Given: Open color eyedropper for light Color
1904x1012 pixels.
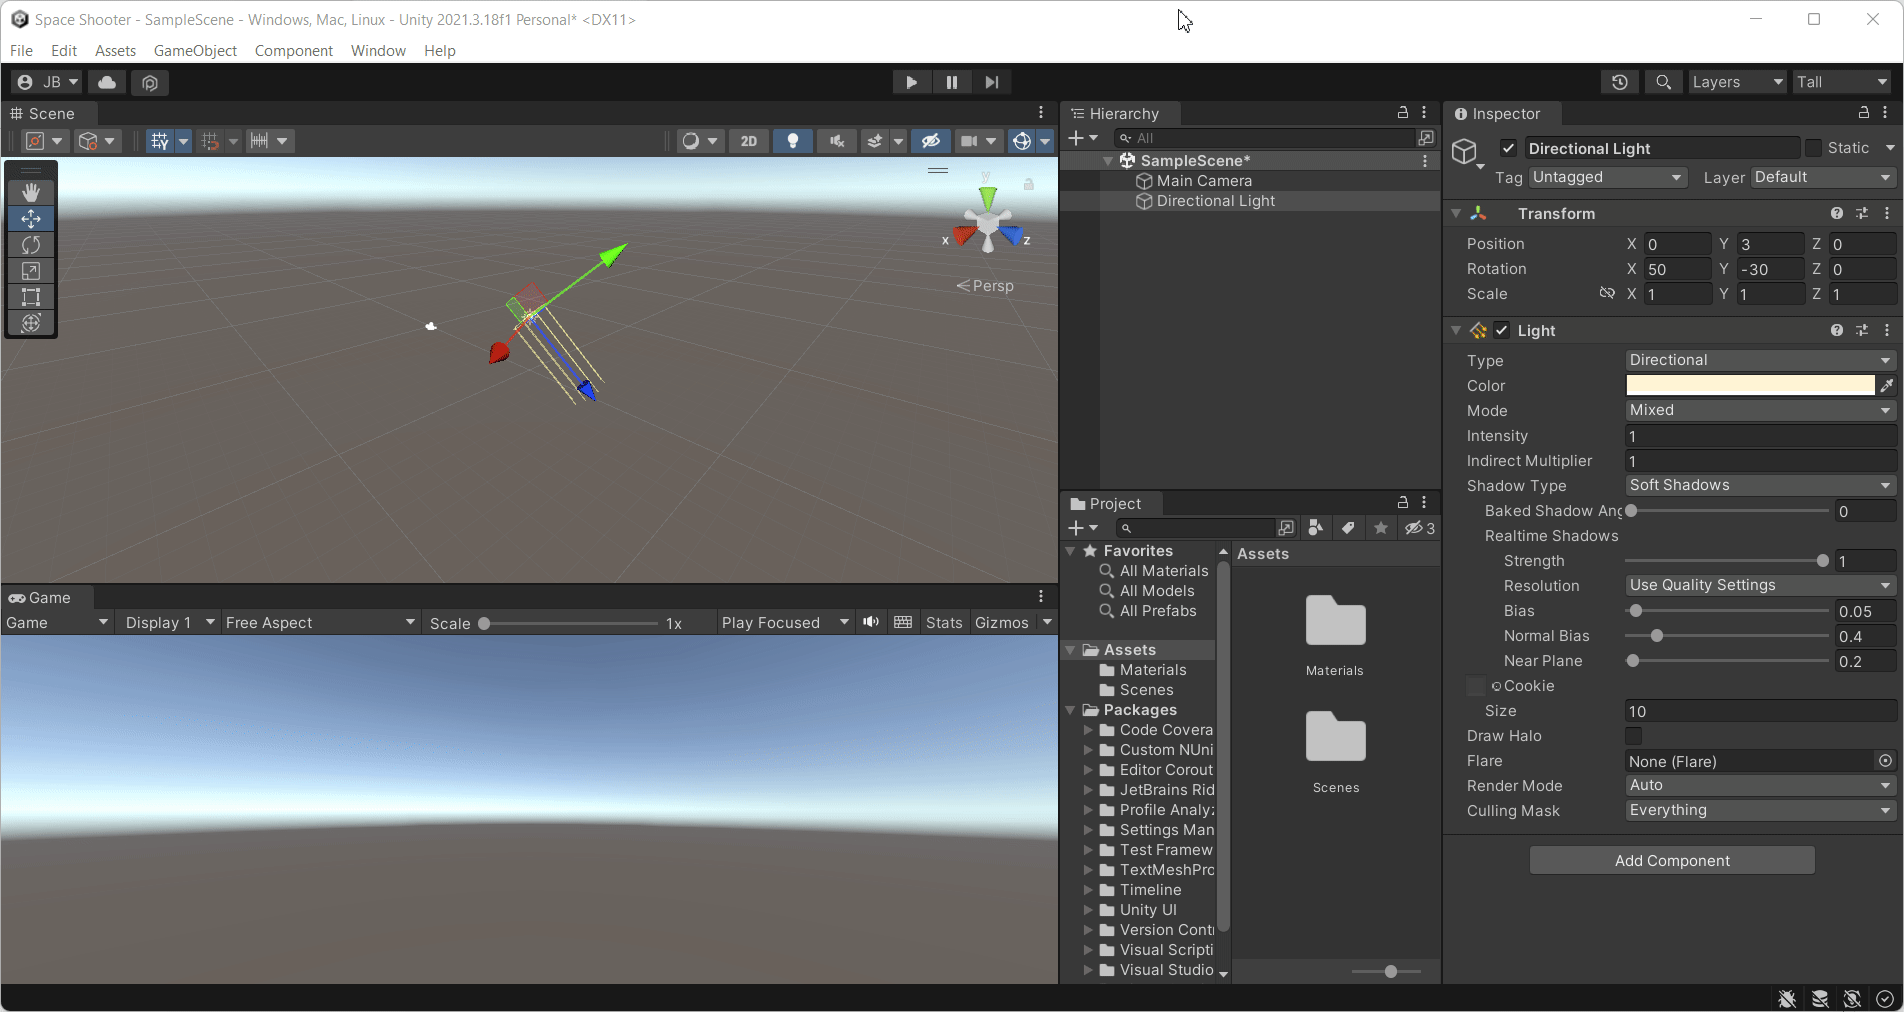Looking at the screenshot, I should pos(1887,385).
